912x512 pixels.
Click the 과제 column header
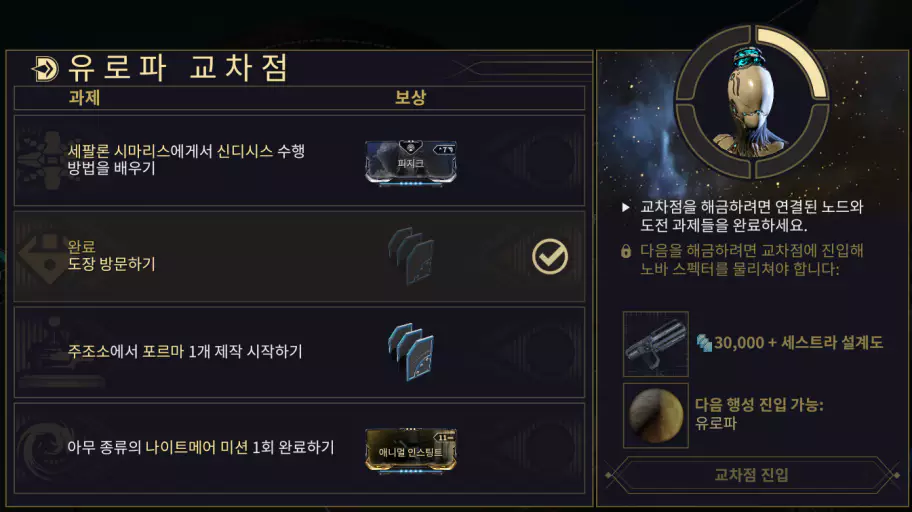[84, 97]
